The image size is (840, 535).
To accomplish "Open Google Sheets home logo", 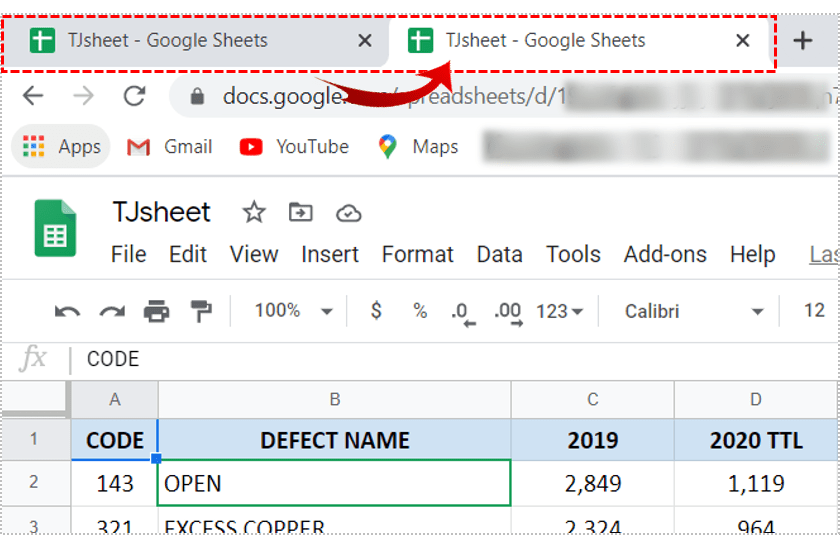I will [x=56, y=230].
